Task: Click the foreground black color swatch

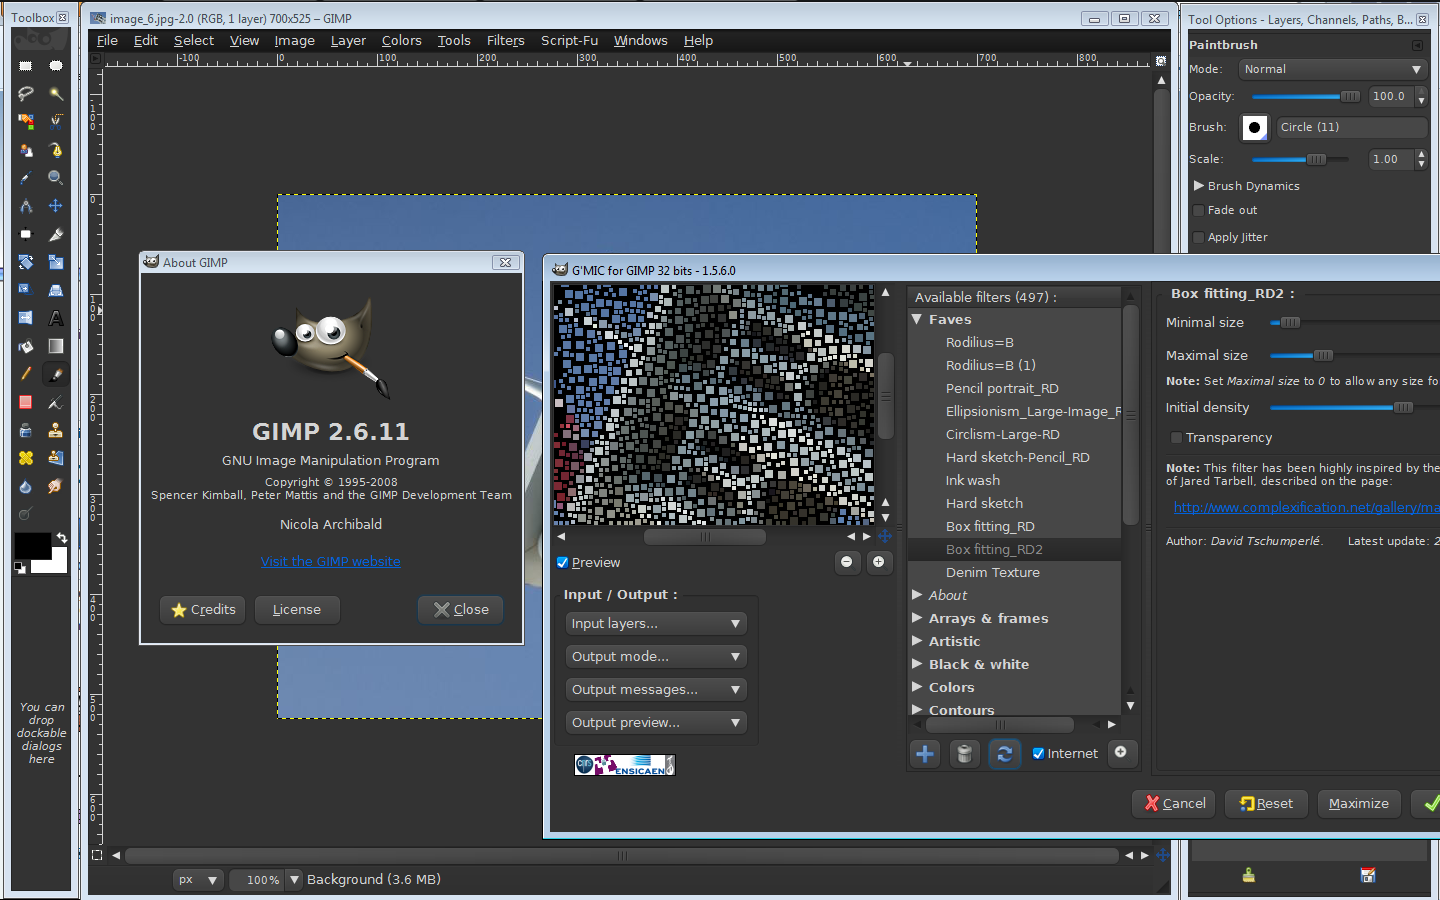Action: (32, 546)
